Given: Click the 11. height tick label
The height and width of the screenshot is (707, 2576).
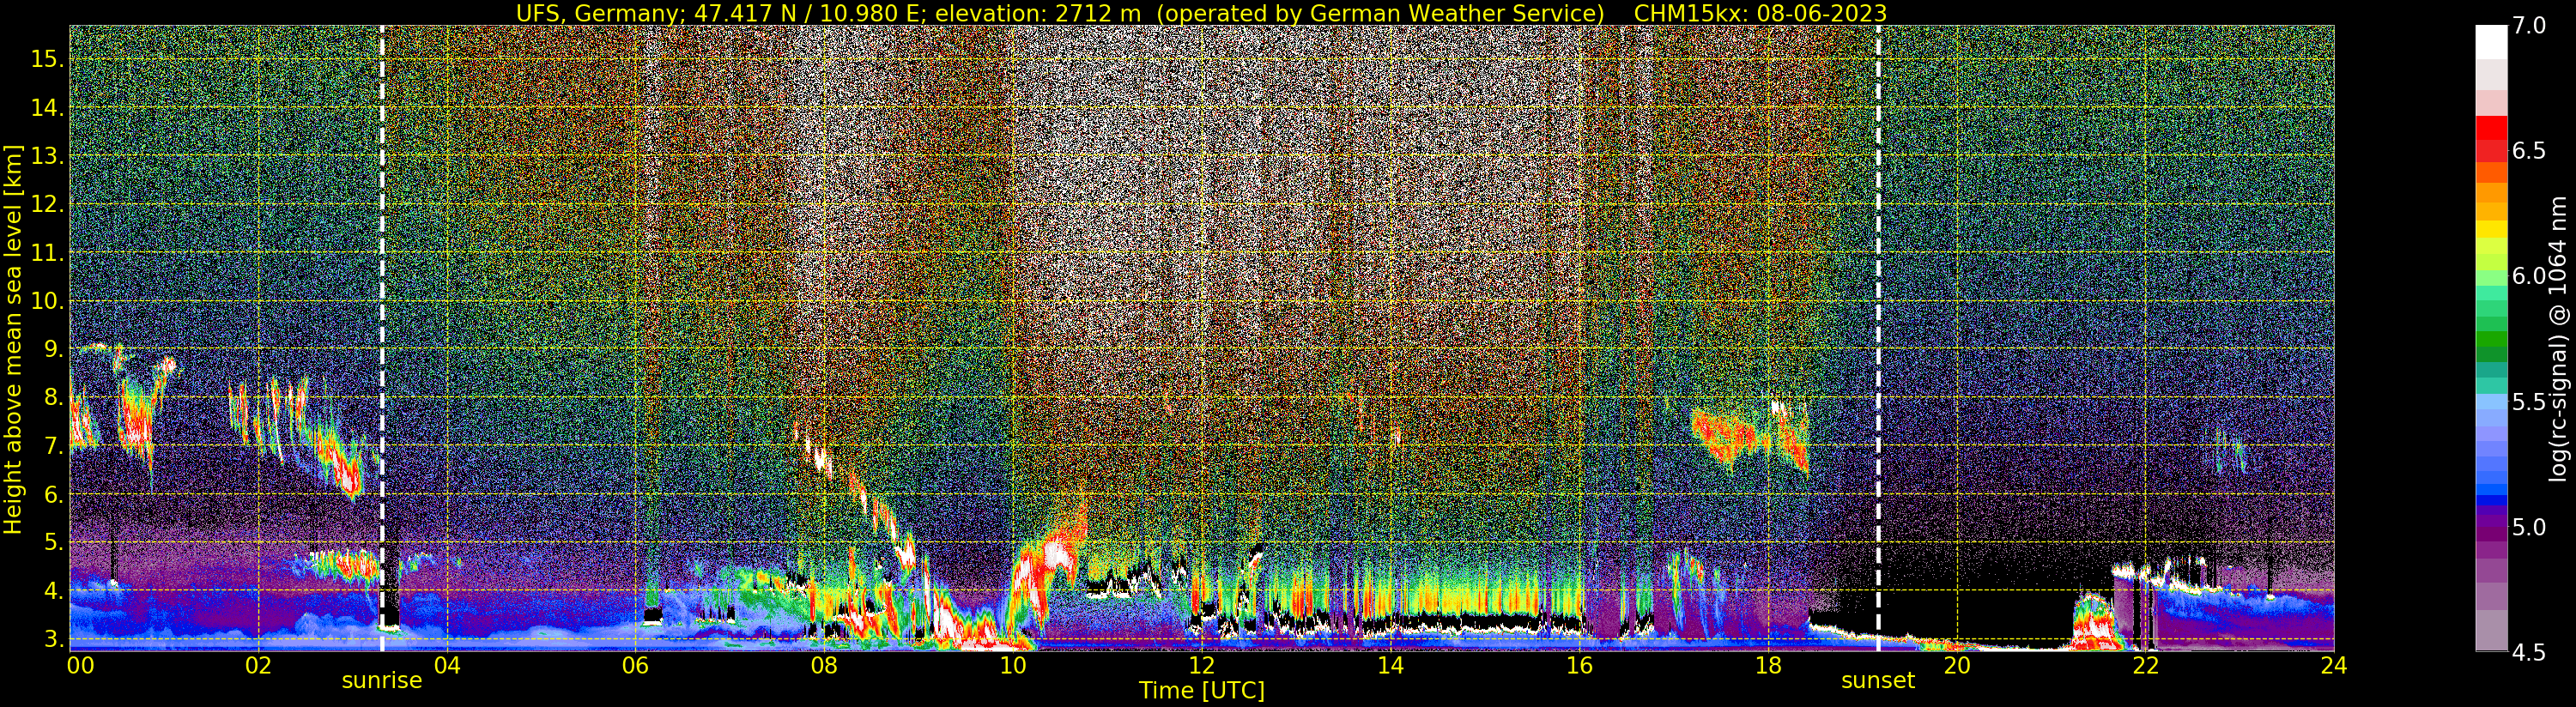Looking at the screenshot, I should tap(47, 253).
